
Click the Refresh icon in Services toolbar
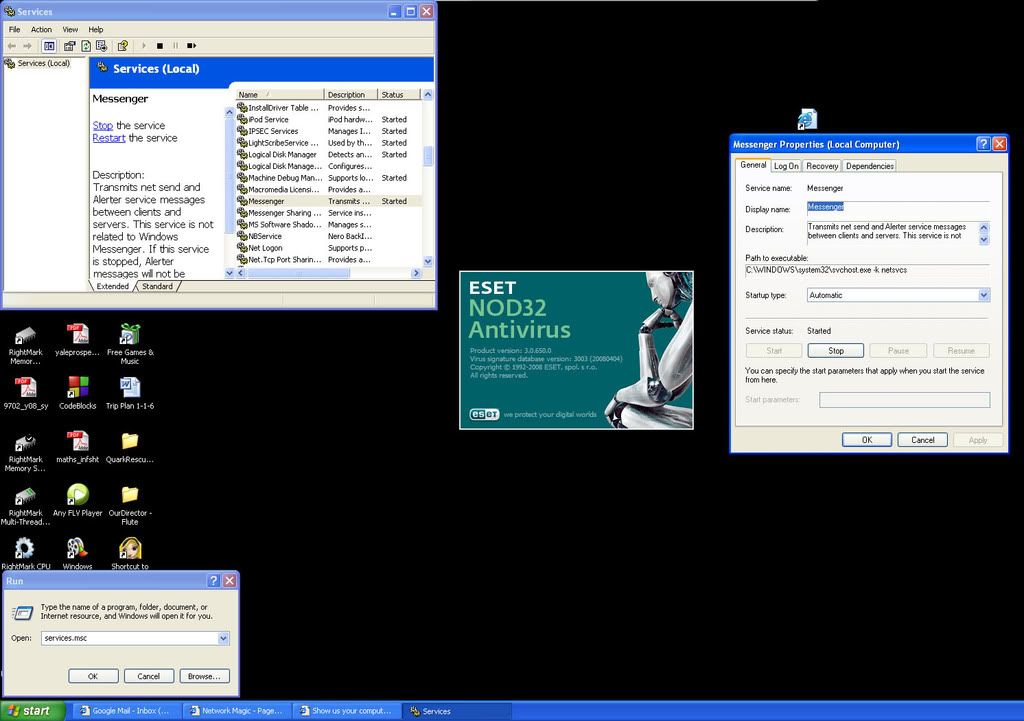(x=86, y=45)
